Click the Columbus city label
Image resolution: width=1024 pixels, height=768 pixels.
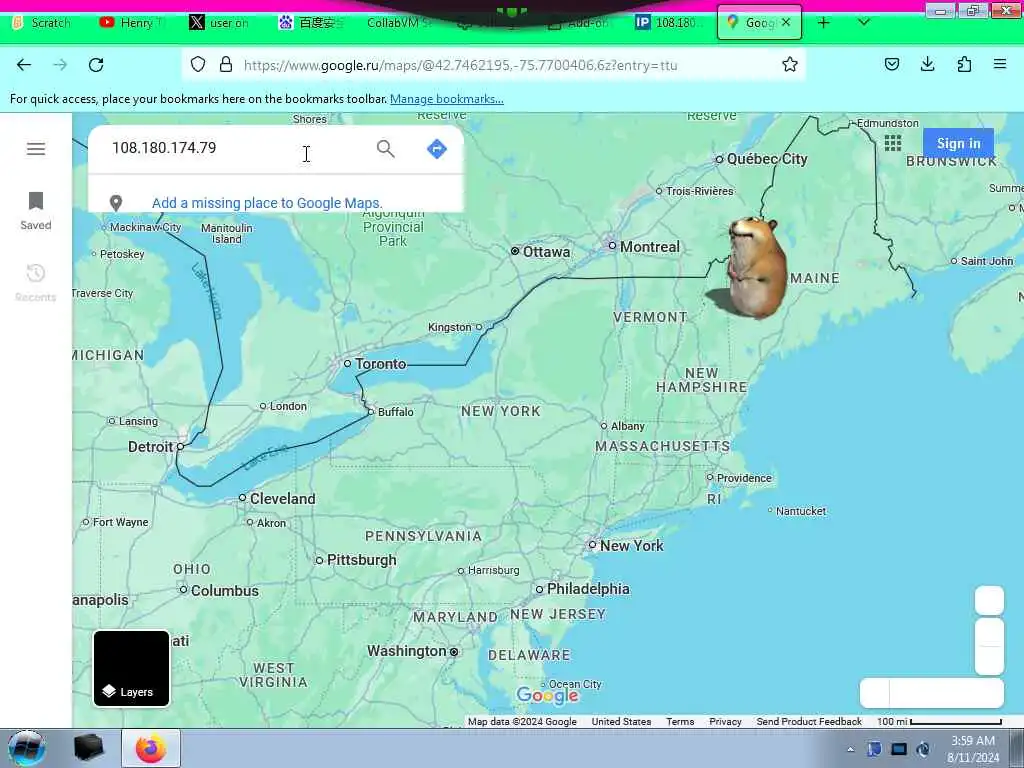click(x=225, y=591)
